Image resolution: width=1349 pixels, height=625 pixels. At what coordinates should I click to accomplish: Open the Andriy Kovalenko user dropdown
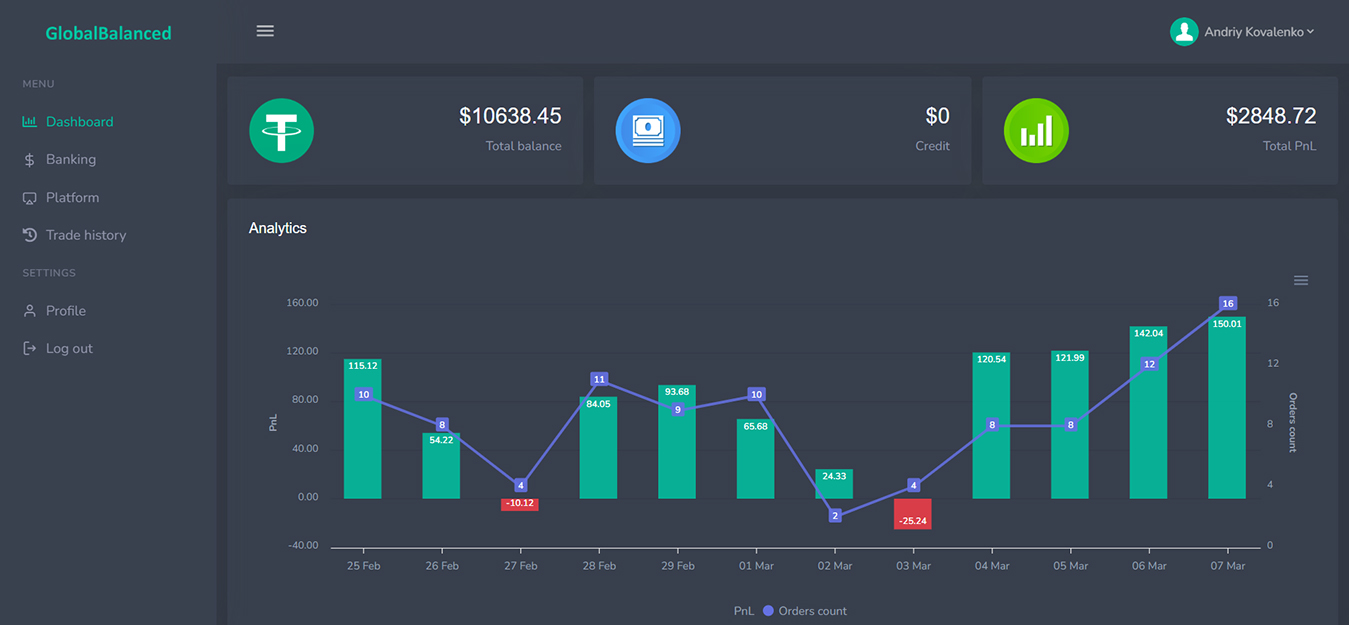[1258, 32]
